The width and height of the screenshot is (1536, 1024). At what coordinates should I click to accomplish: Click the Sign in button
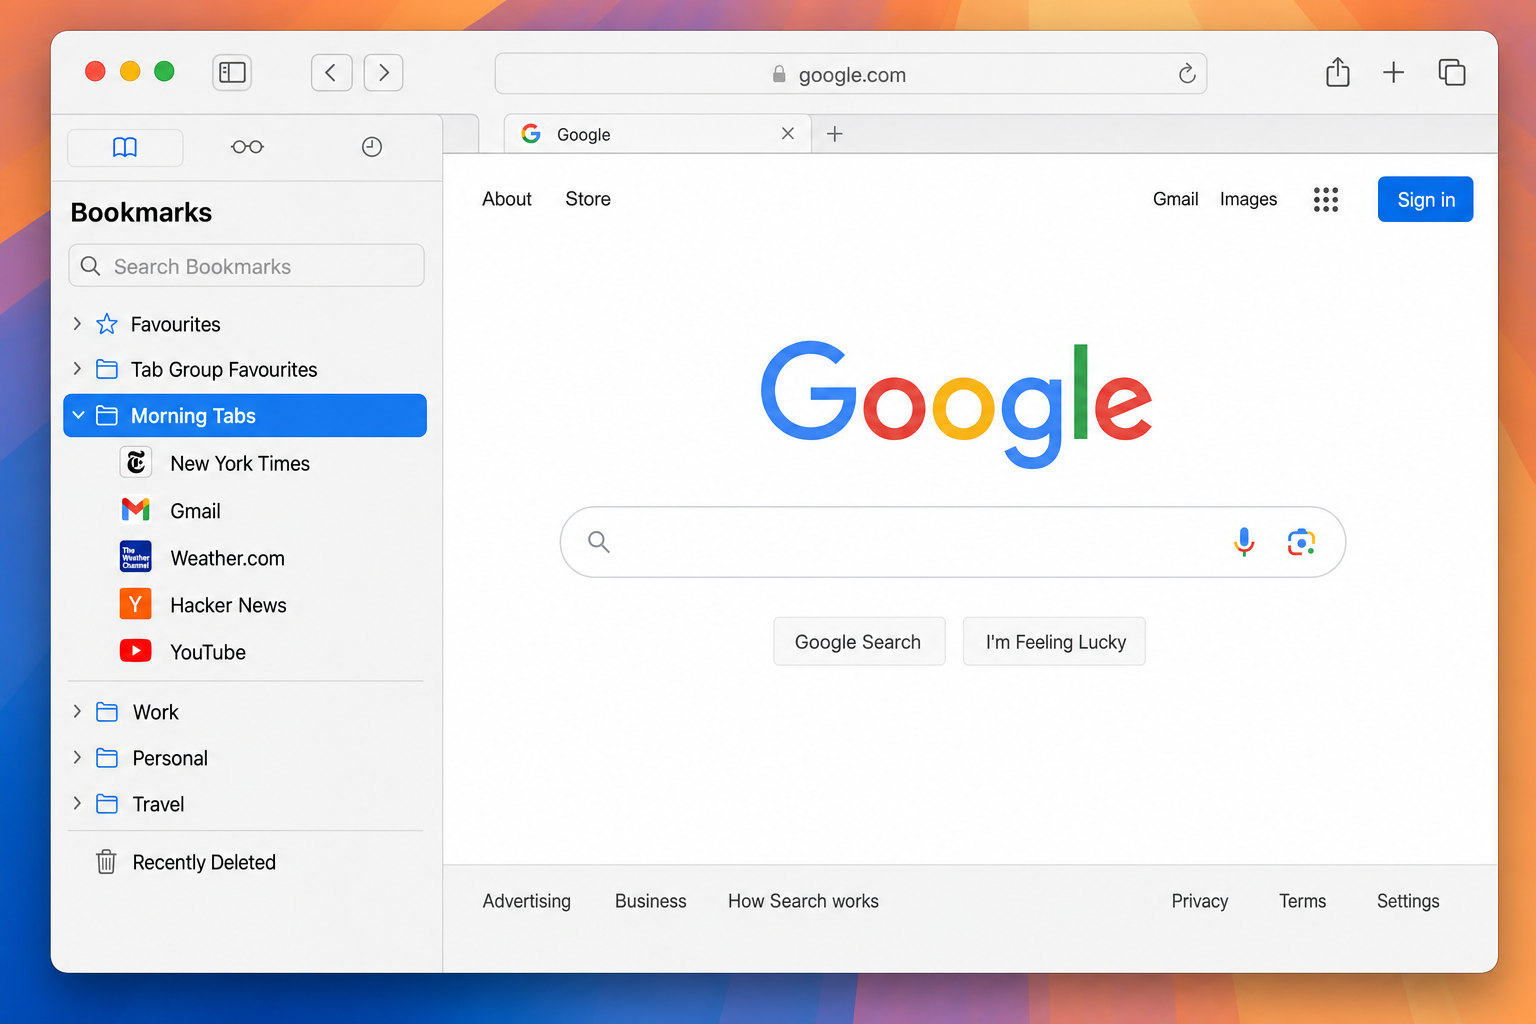coord(1425,199)
